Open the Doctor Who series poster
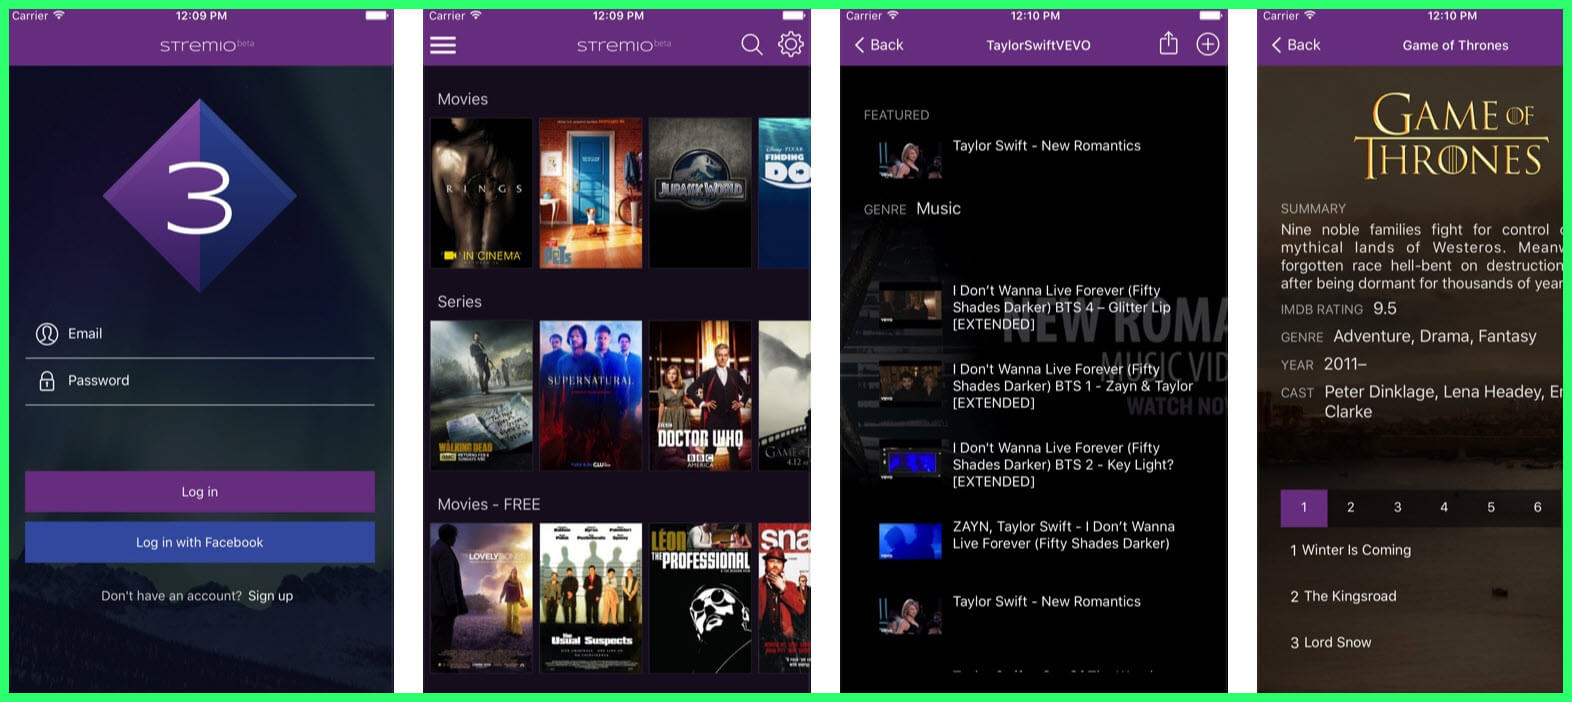 pyautogui.click(x=700, y=395)
